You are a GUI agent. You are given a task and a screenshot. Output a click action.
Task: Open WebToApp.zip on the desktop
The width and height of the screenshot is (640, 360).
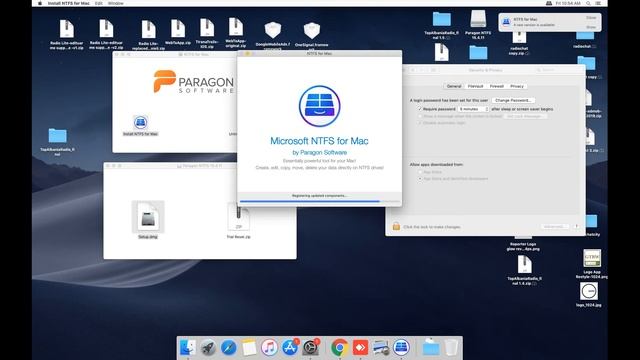pyautogui.click(x=178, y=29)
